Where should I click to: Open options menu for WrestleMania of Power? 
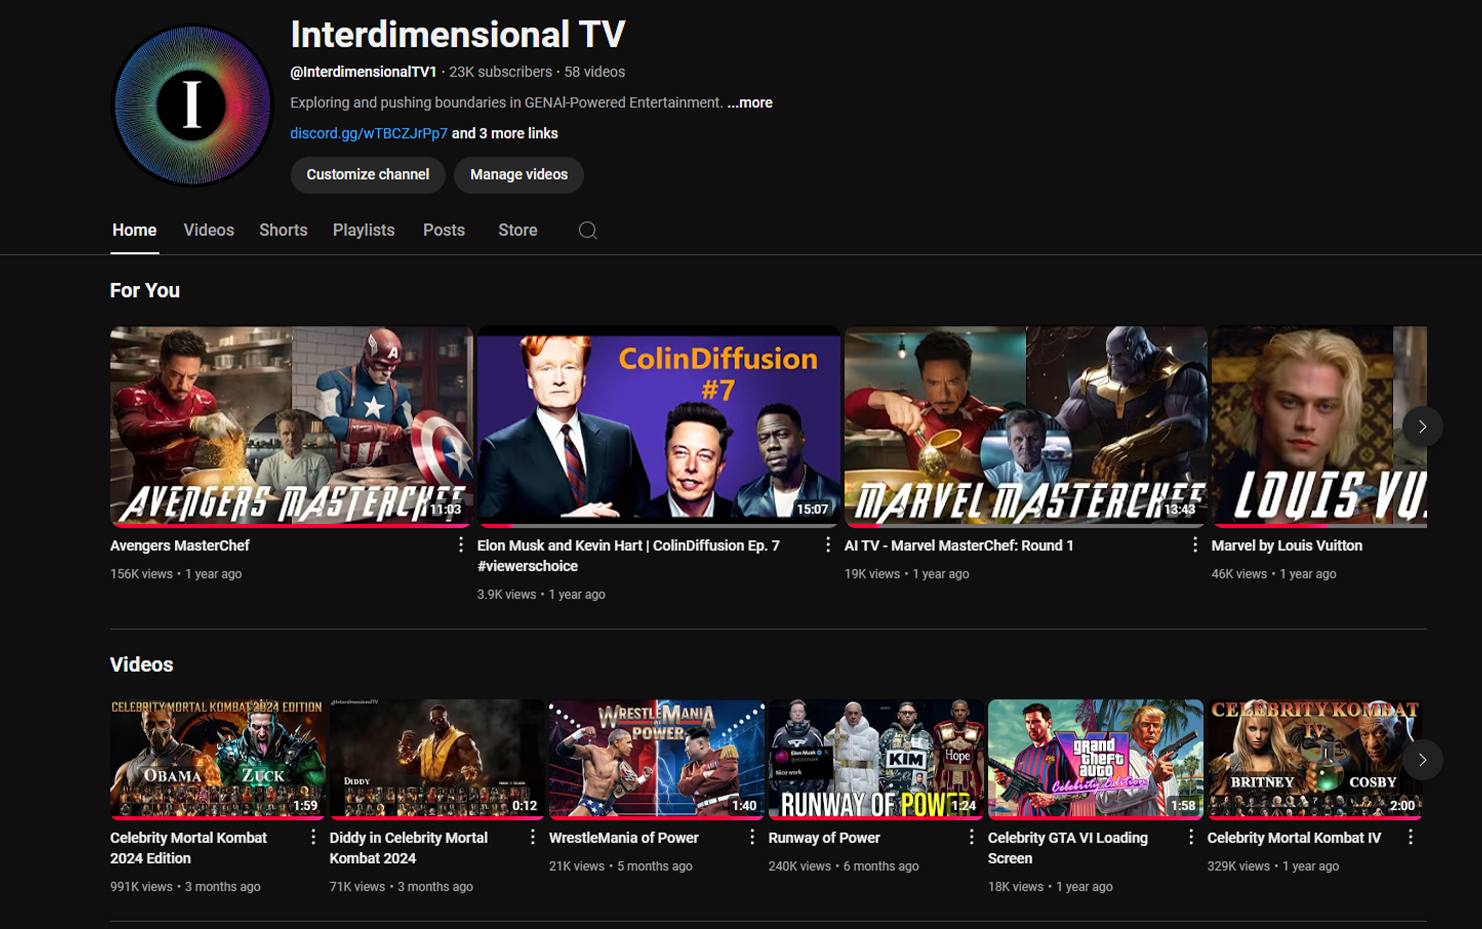(751, 836)
